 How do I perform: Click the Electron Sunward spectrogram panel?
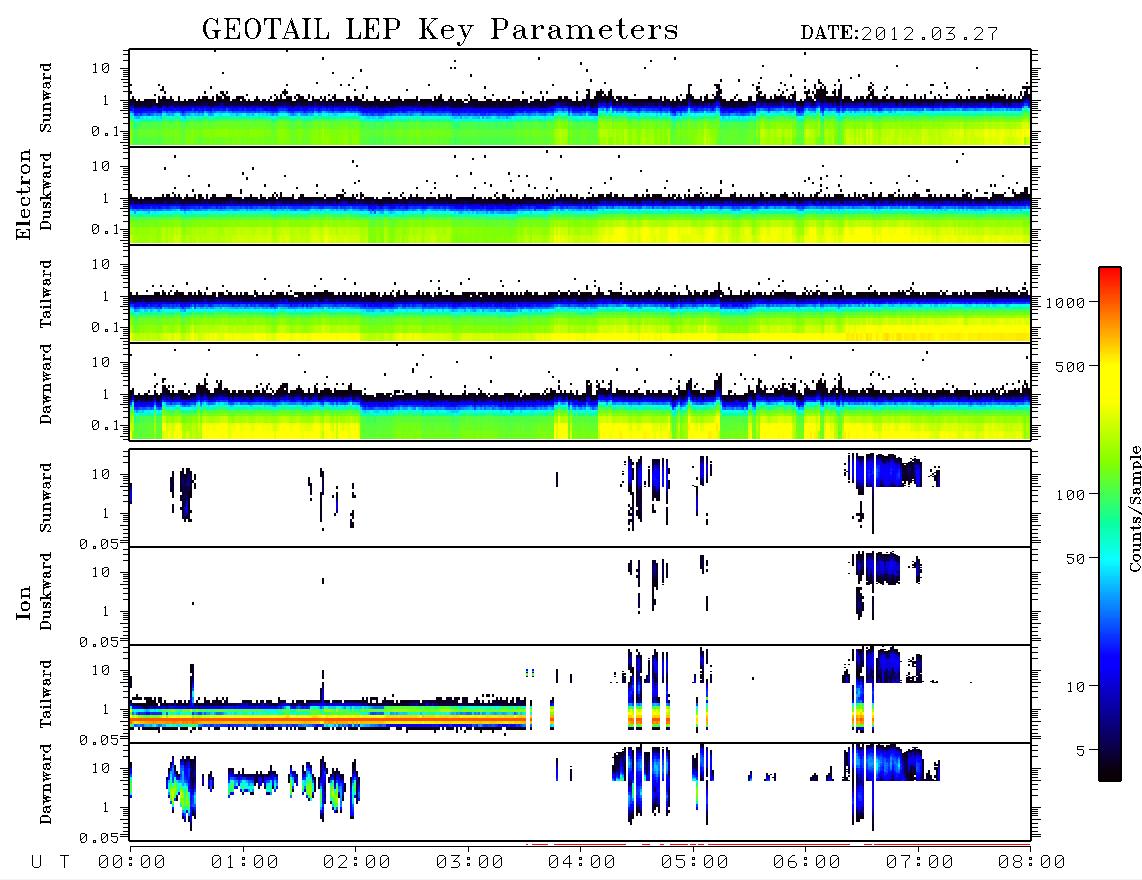[x=580, y=98]
